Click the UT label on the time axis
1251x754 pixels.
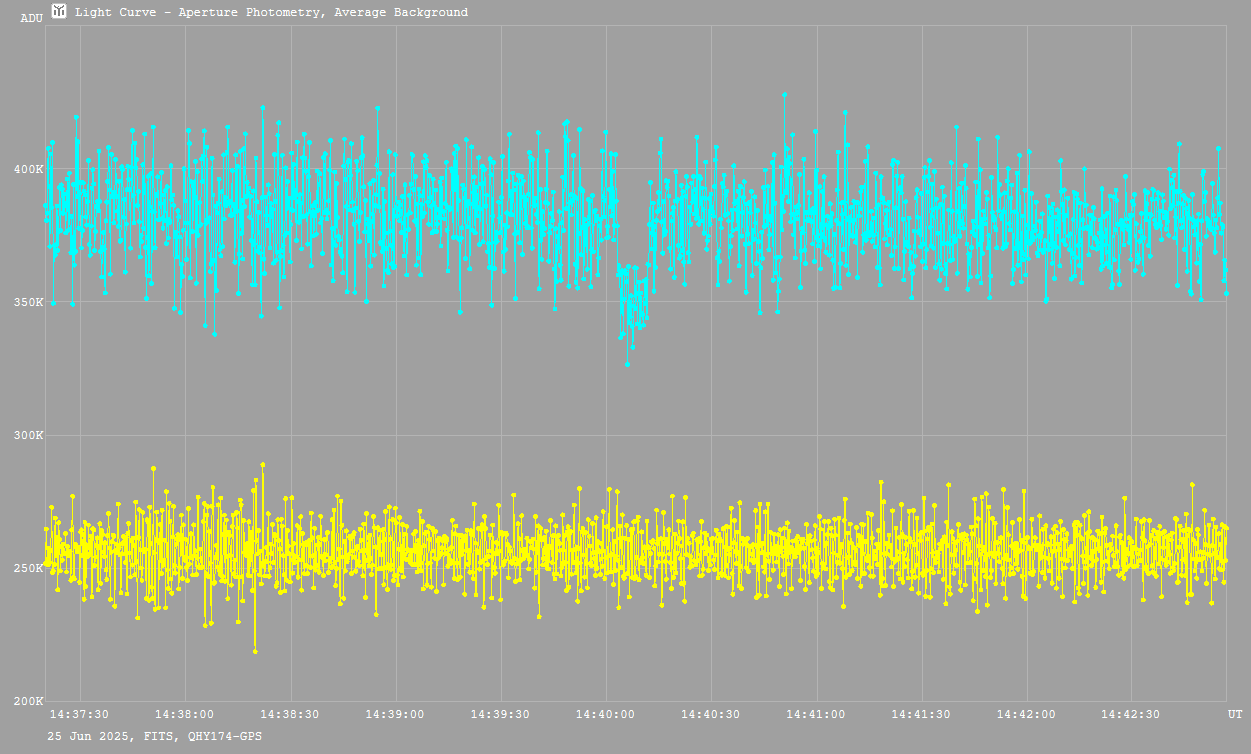(1235, 715)
